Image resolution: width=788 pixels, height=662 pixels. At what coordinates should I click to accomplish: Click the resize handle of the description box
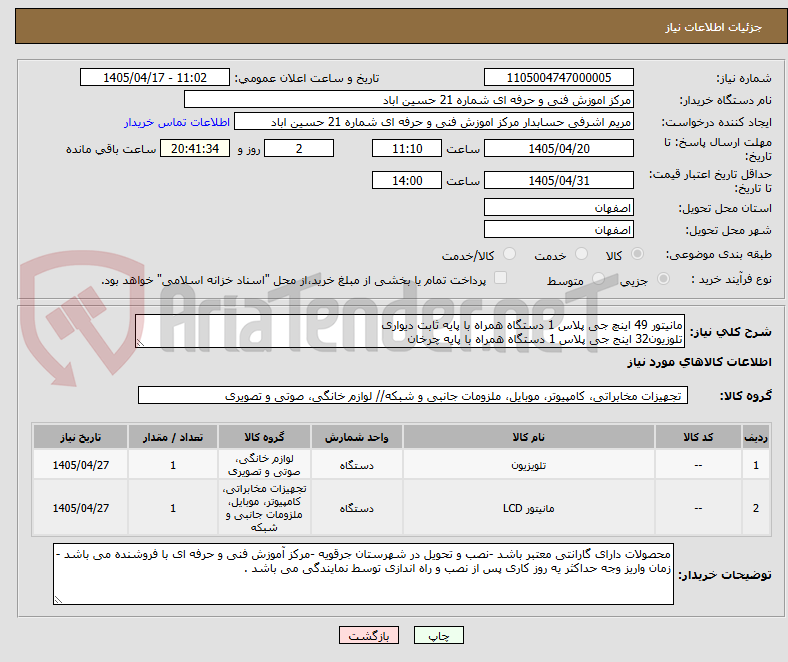[140, 343]
